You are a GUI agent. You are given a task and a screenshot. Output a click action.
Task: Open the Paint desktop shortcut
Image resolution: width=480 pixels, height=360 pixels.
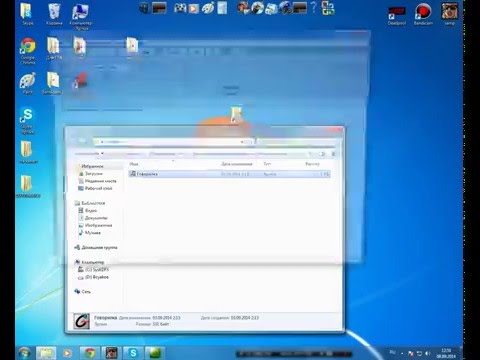(28, 83)
